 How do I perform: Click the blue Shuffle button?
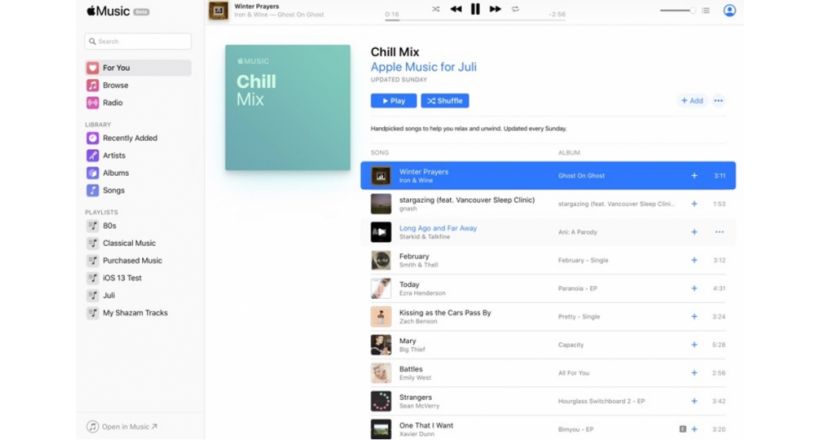[x=445, y=101]
